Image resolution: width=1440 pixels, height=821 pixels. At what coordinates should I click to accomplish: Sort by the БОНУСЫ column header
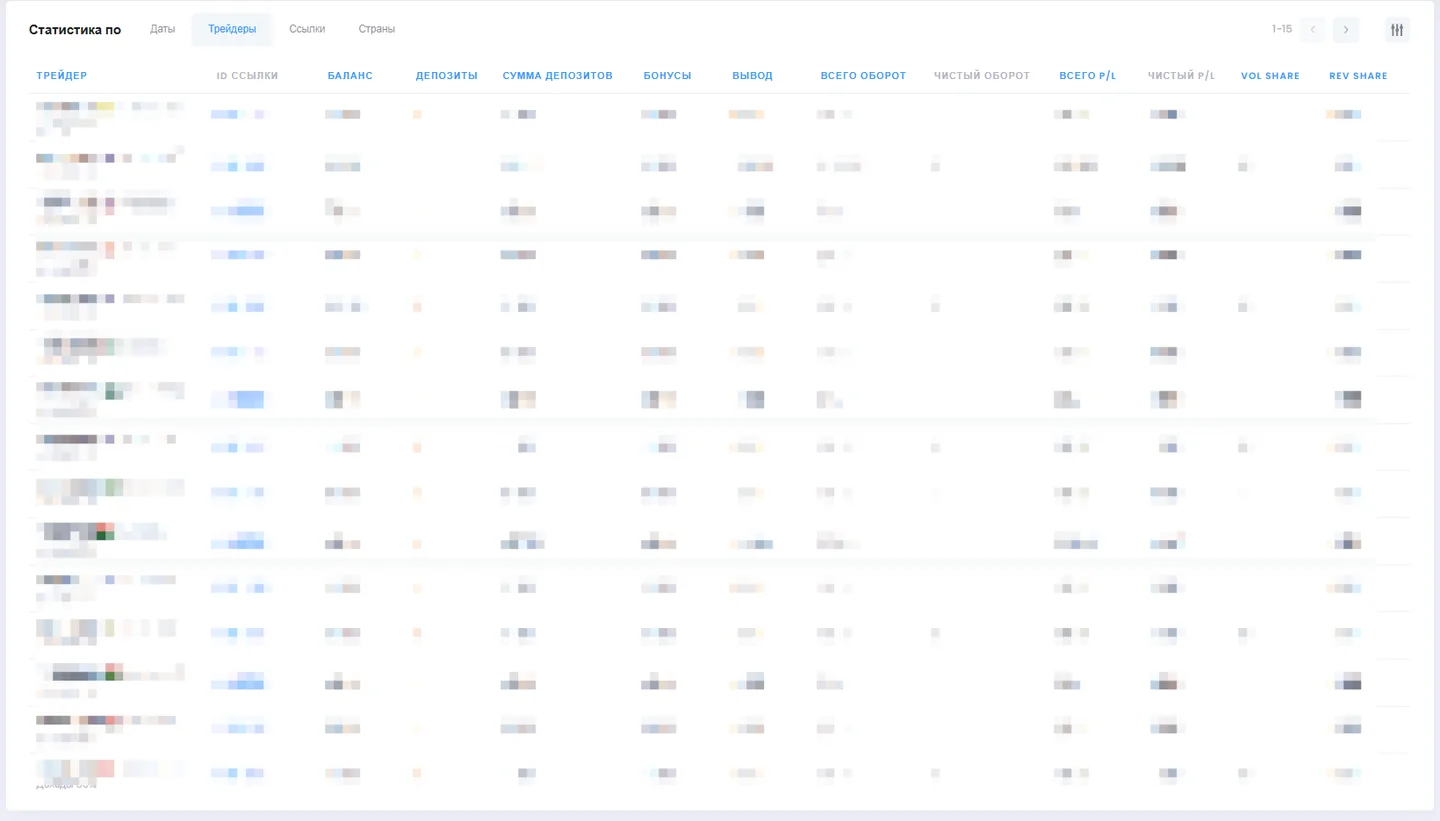point(668,76)
